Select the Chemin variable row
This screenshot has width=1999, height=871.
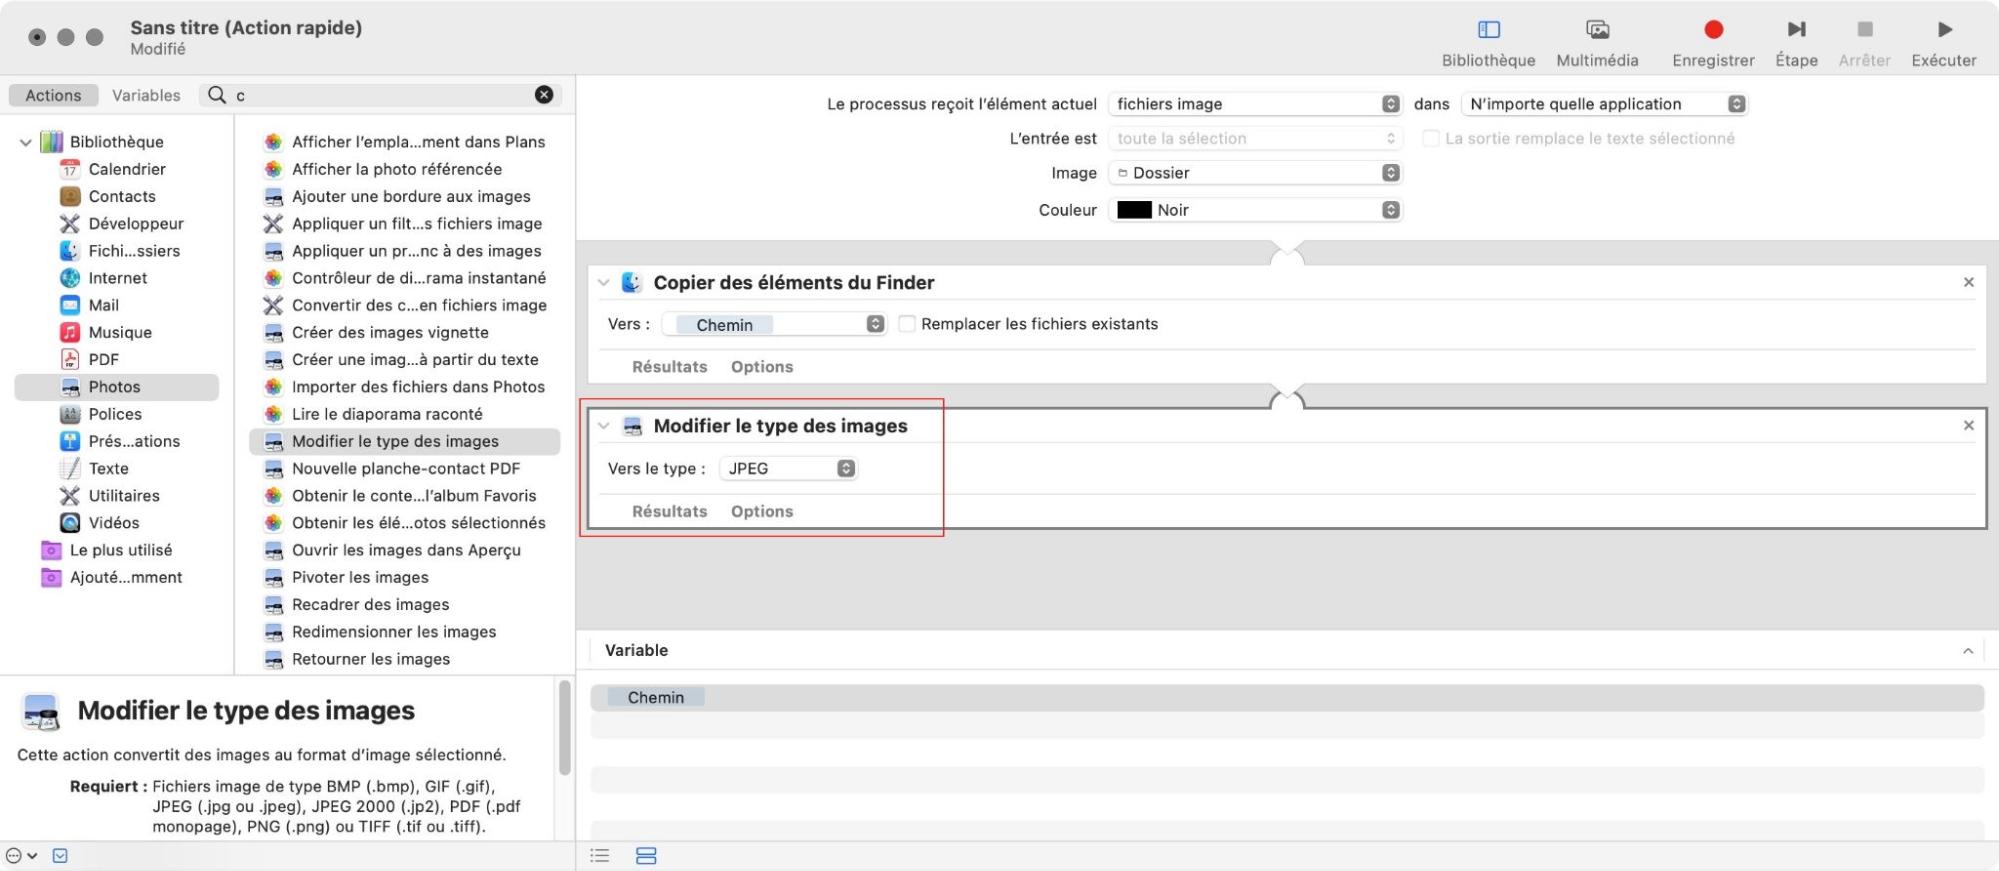click(1287, 698)
